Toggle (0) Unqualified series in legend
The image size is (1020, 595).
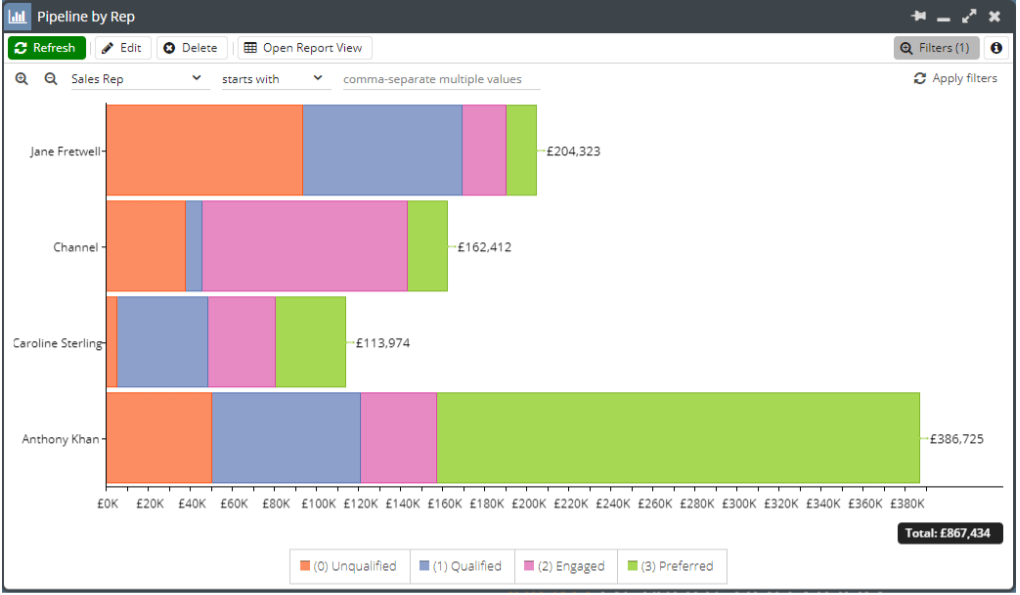[348, 566]
